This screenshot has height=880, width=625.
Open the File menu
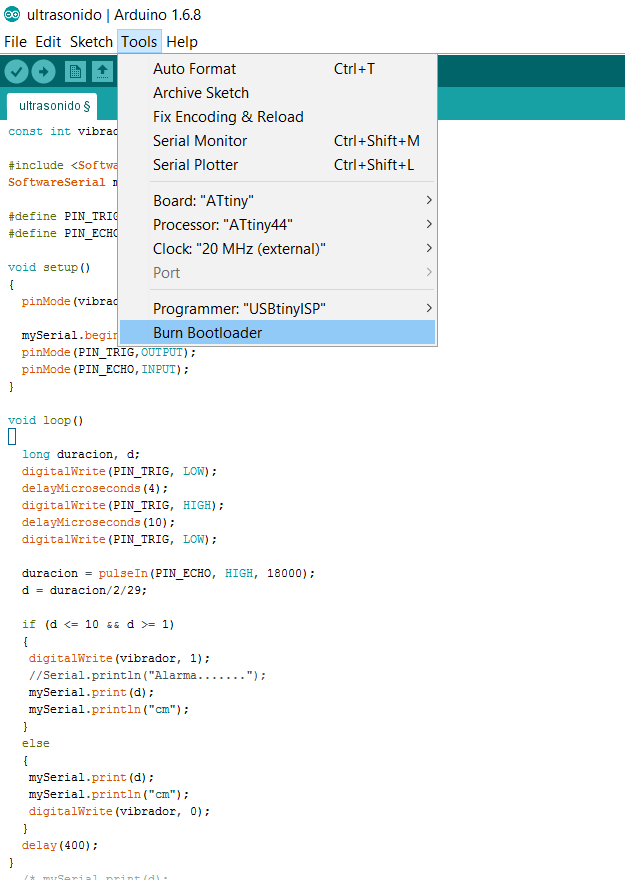[x=15, y=42]
